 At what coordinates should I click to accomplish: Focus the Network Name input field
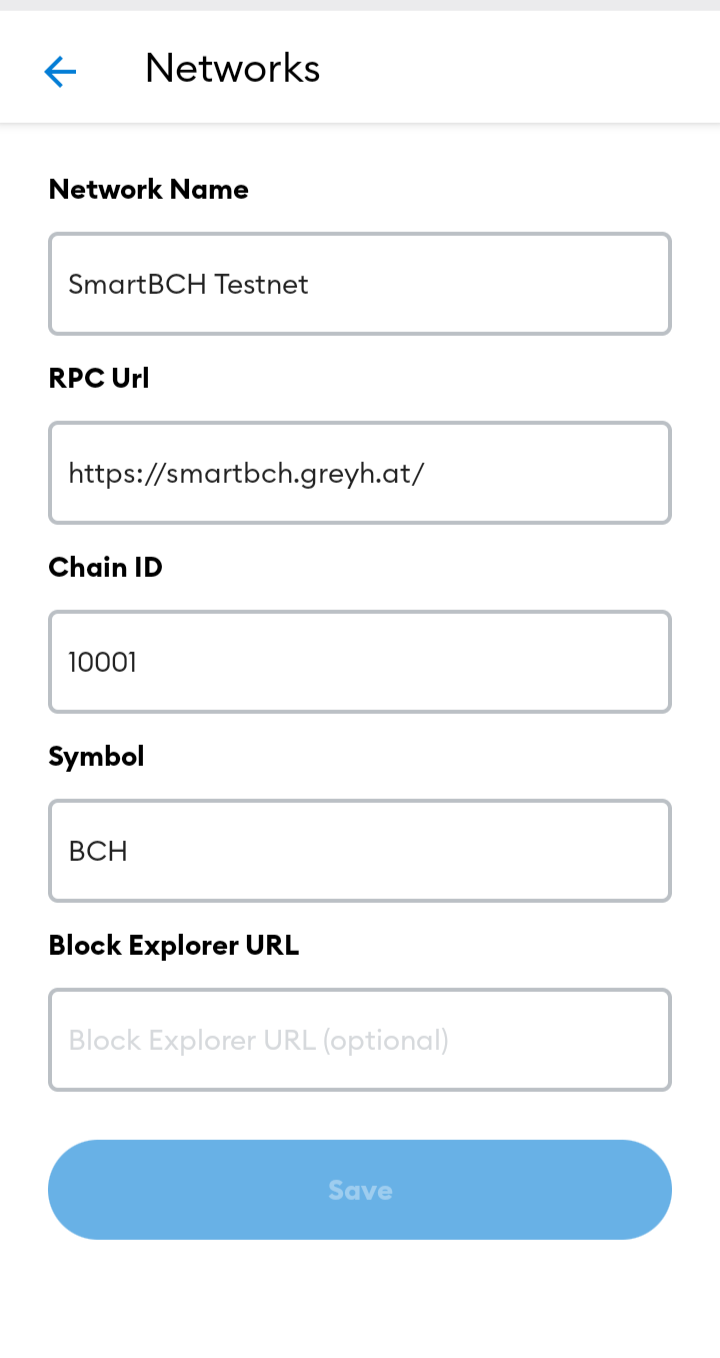coord(360,284)
